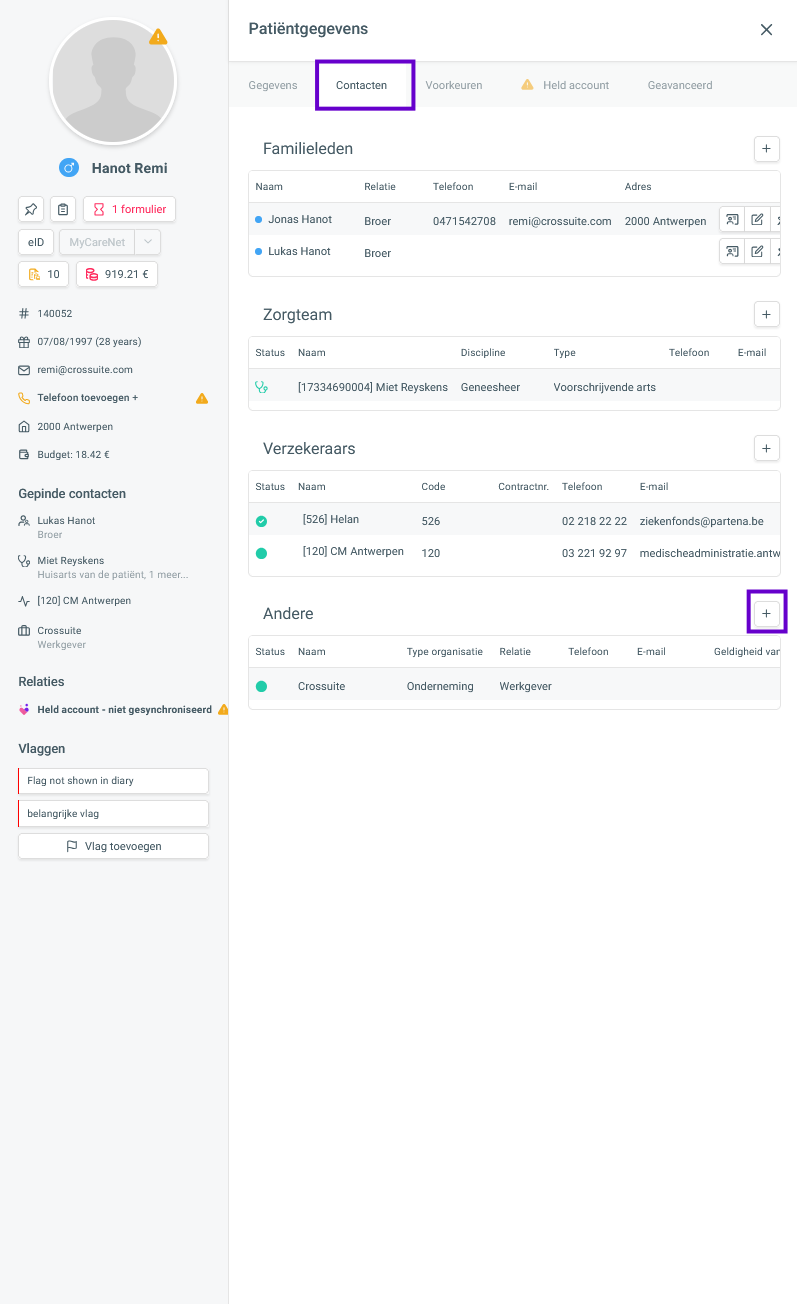
Task: Edit Jonas Hanot's family contact entry
Action: [x=757, y=220]
